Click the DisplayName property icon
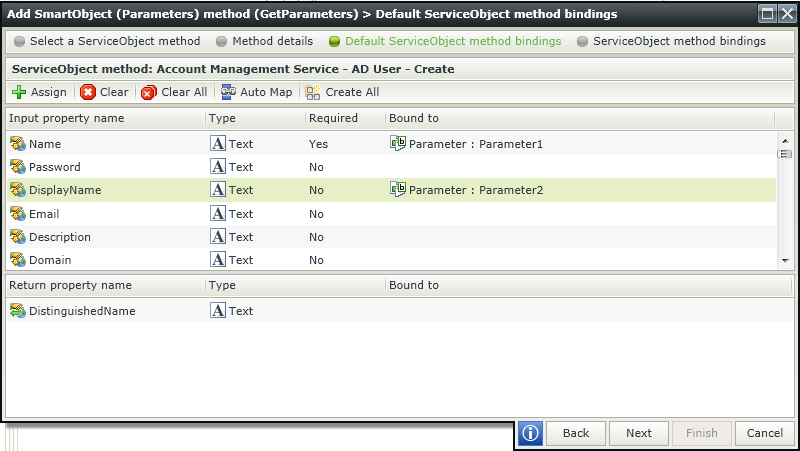This screenshot has height=451, width=800. [x=18, y=190]
